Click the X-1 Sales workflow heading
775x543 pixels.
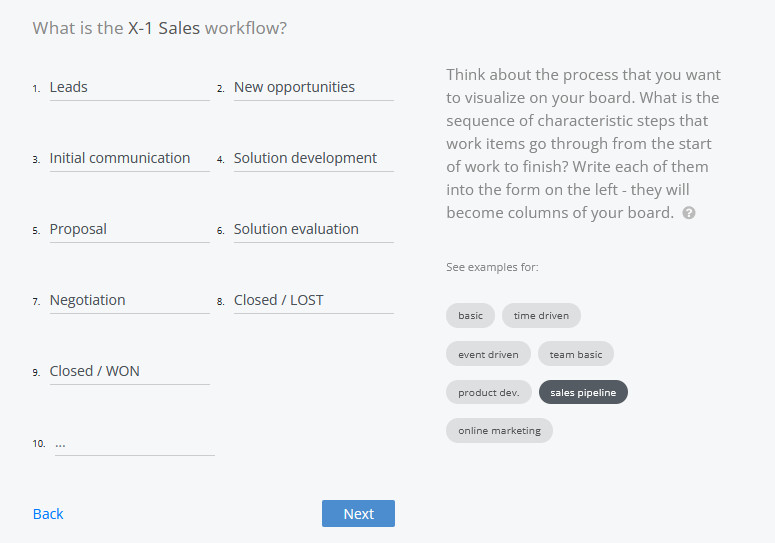[160, 28]
